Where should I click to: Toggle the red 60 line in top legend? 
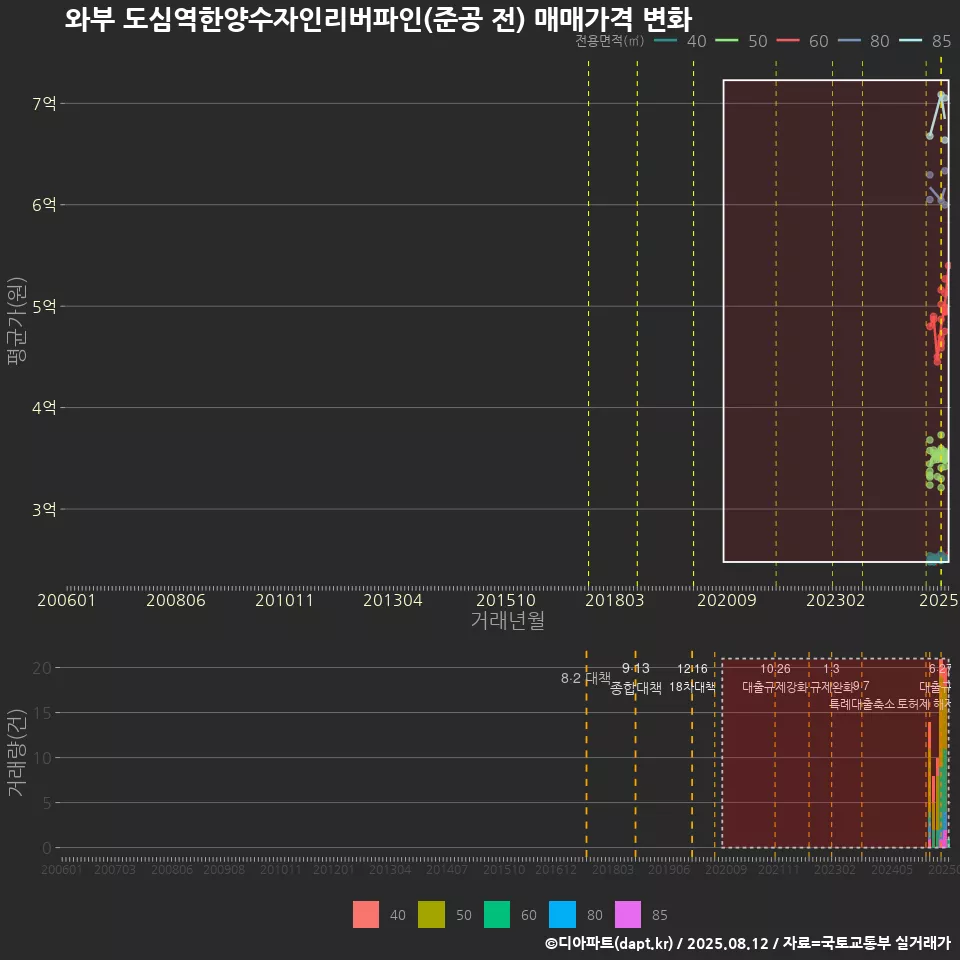(788, 40)
